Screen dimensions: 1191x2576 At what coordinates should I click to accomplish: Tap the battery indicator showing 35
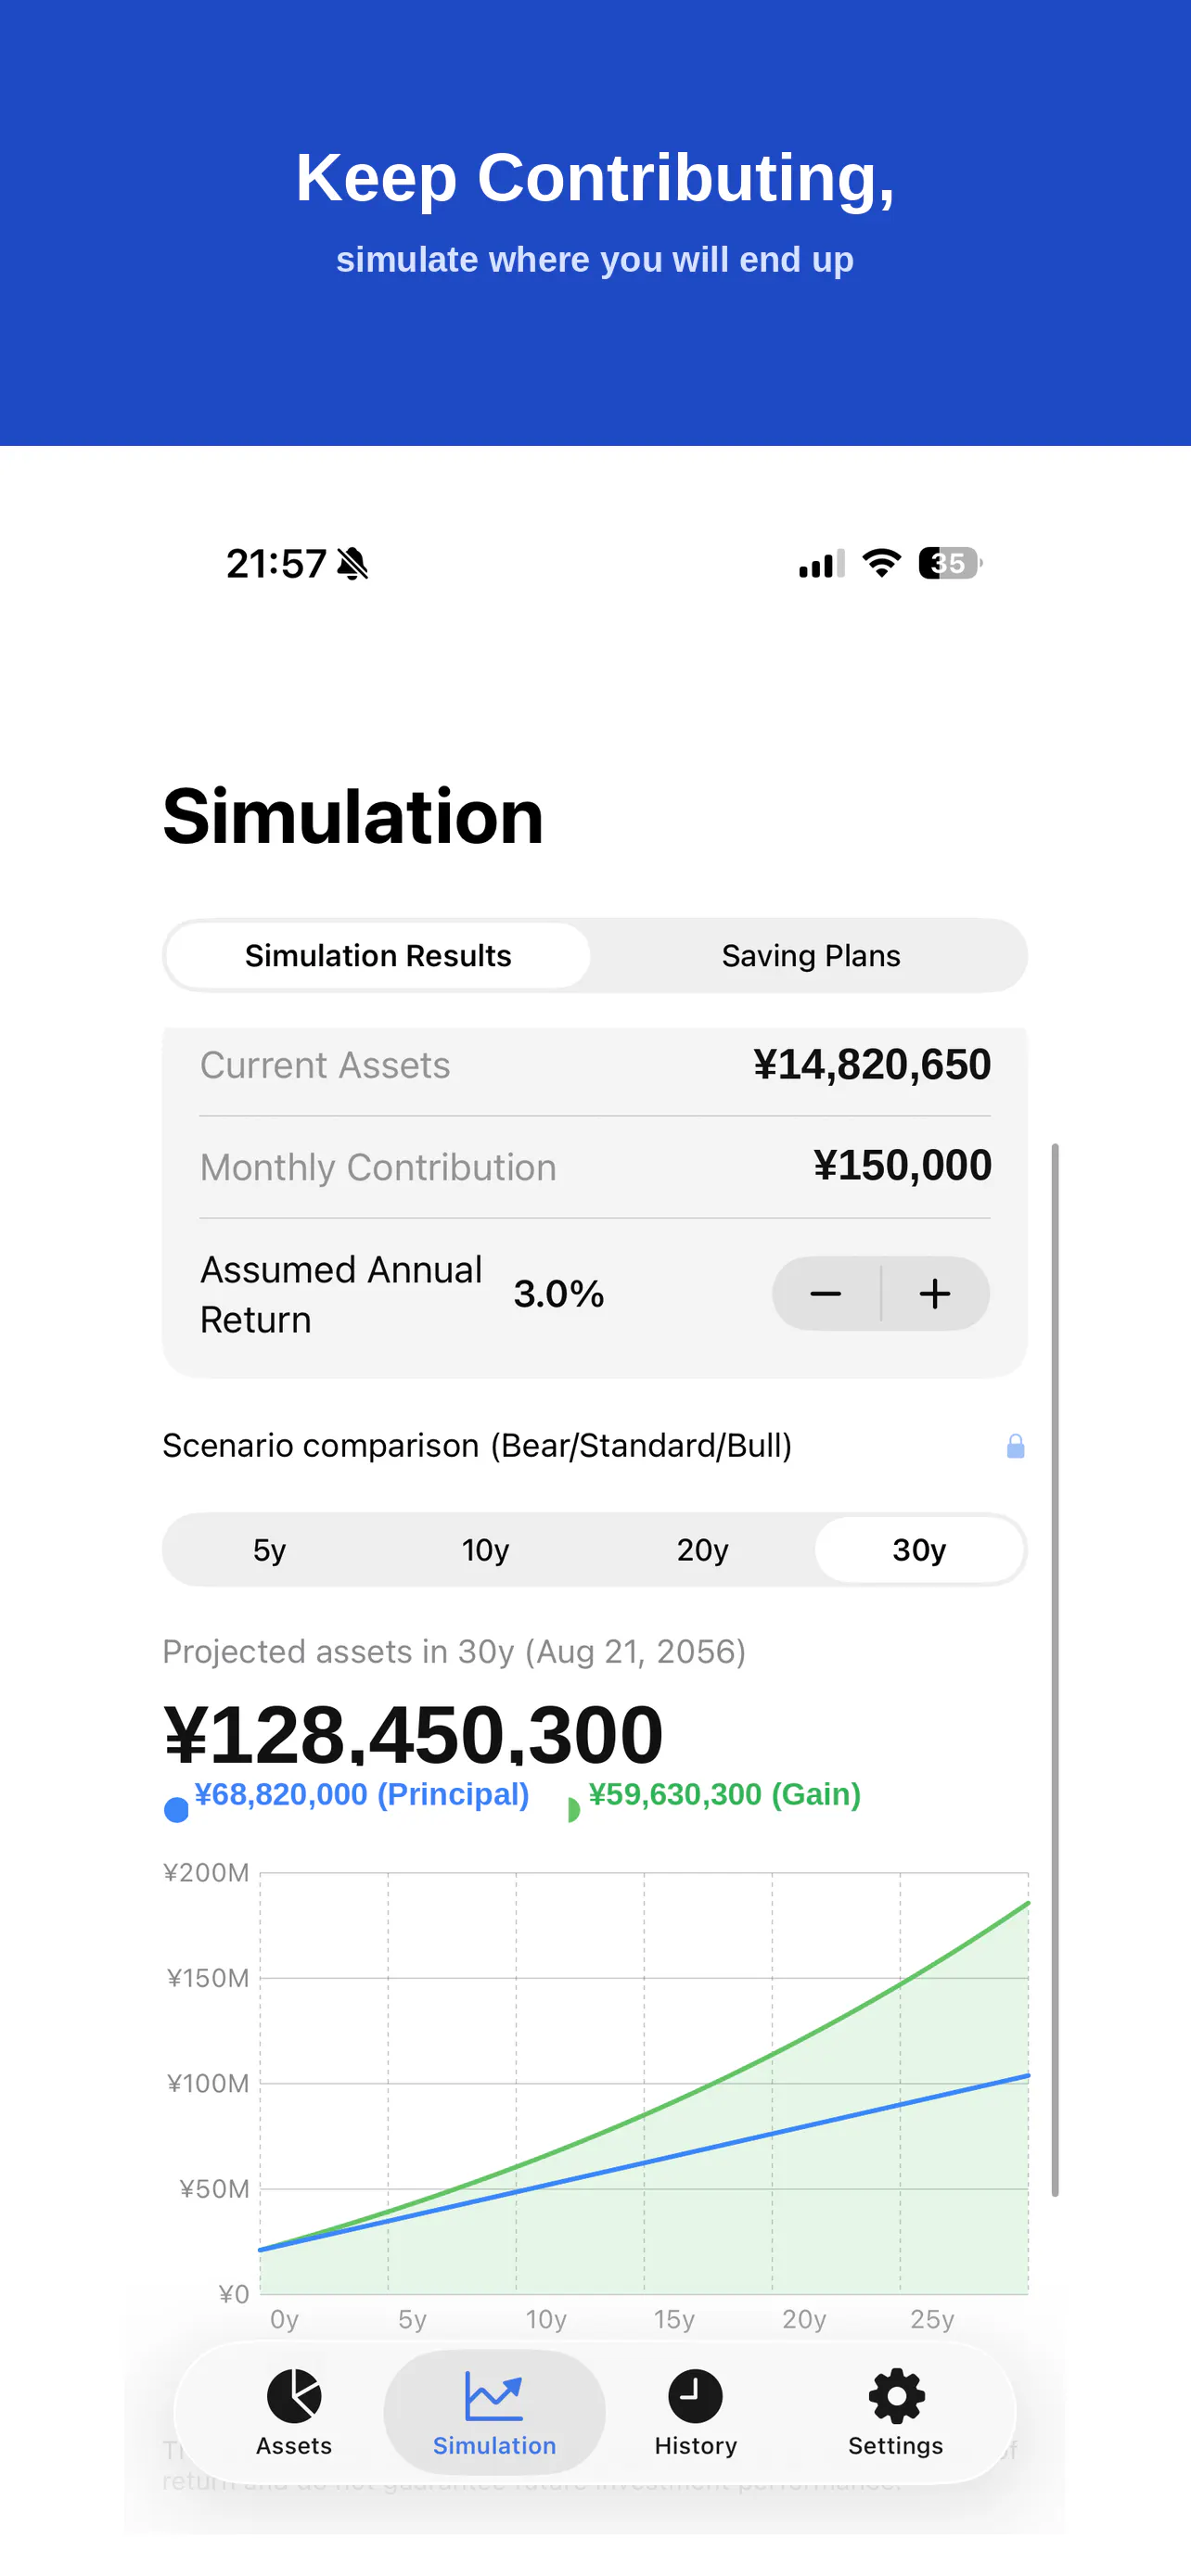click(x=950, y=563)
